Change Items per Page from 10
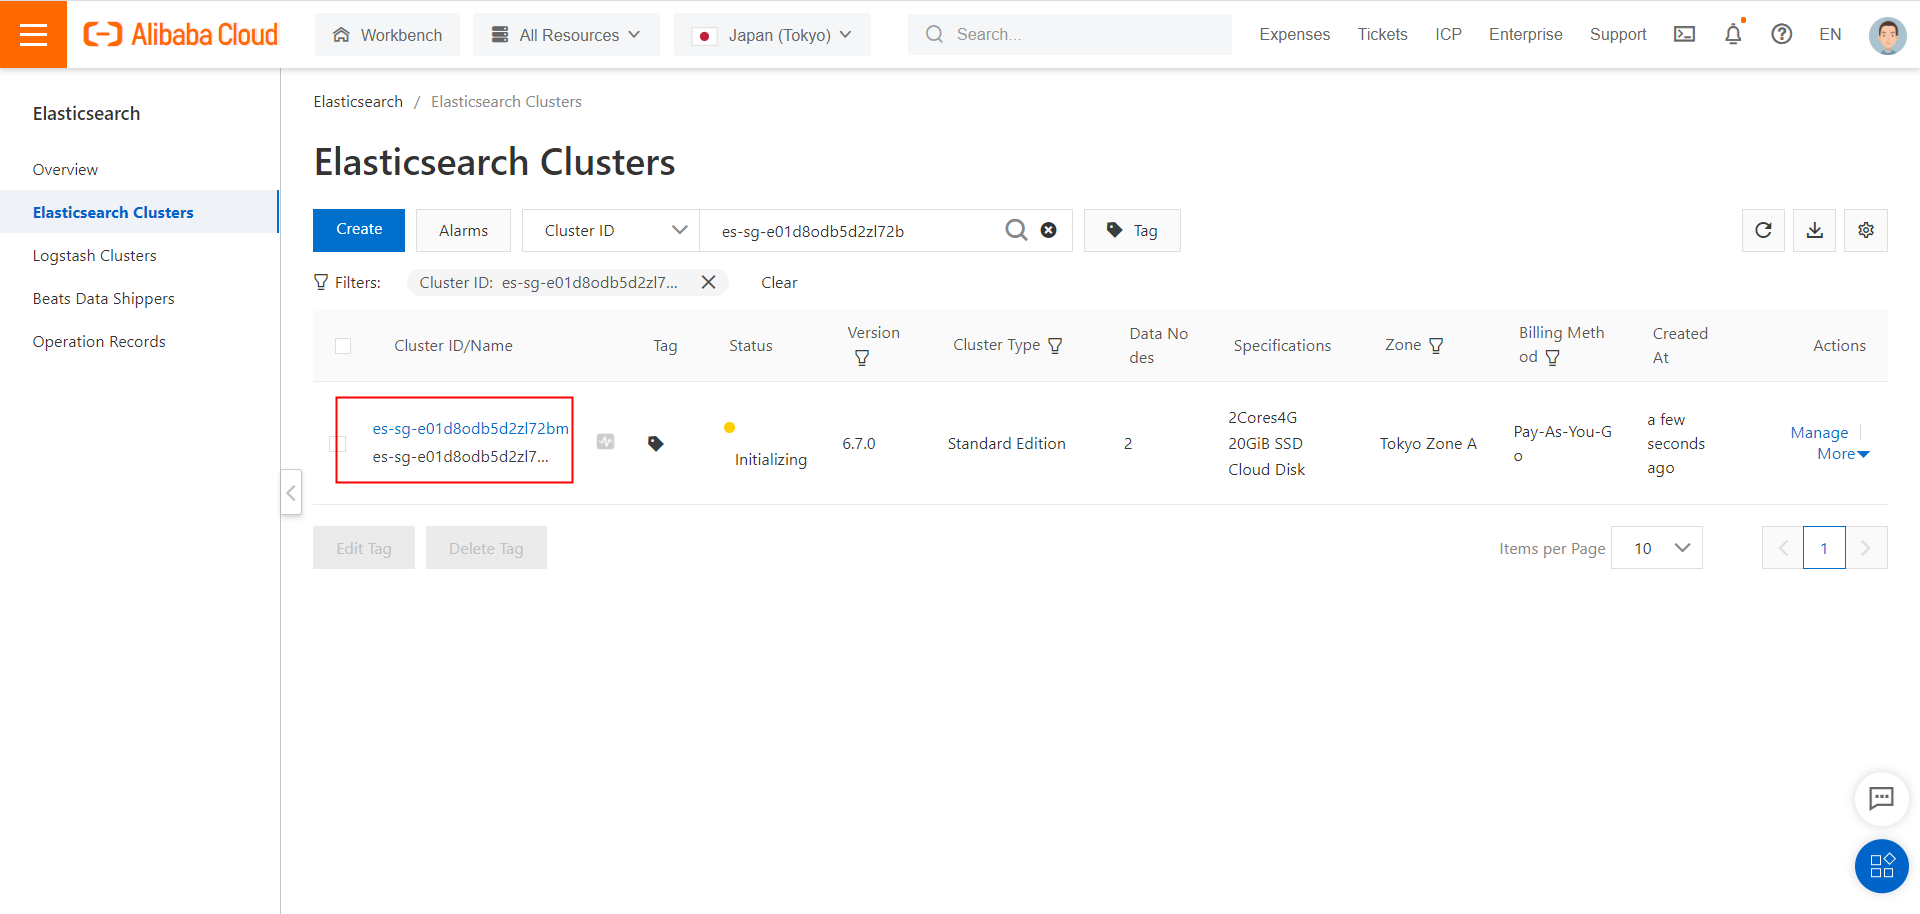The image size is (1920, 914). click(x=1657, y=548)
